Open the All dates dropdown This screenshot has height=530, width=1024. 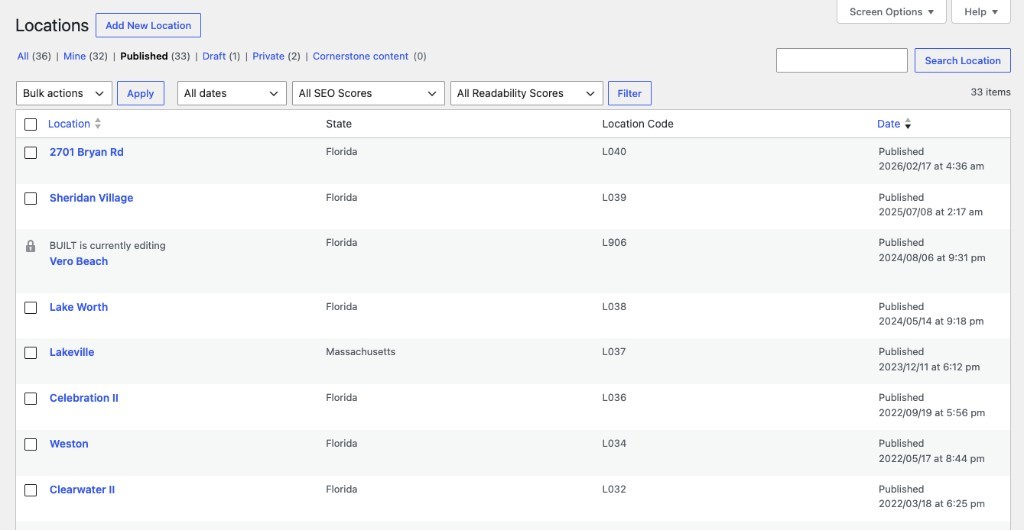tap(232, 93)
